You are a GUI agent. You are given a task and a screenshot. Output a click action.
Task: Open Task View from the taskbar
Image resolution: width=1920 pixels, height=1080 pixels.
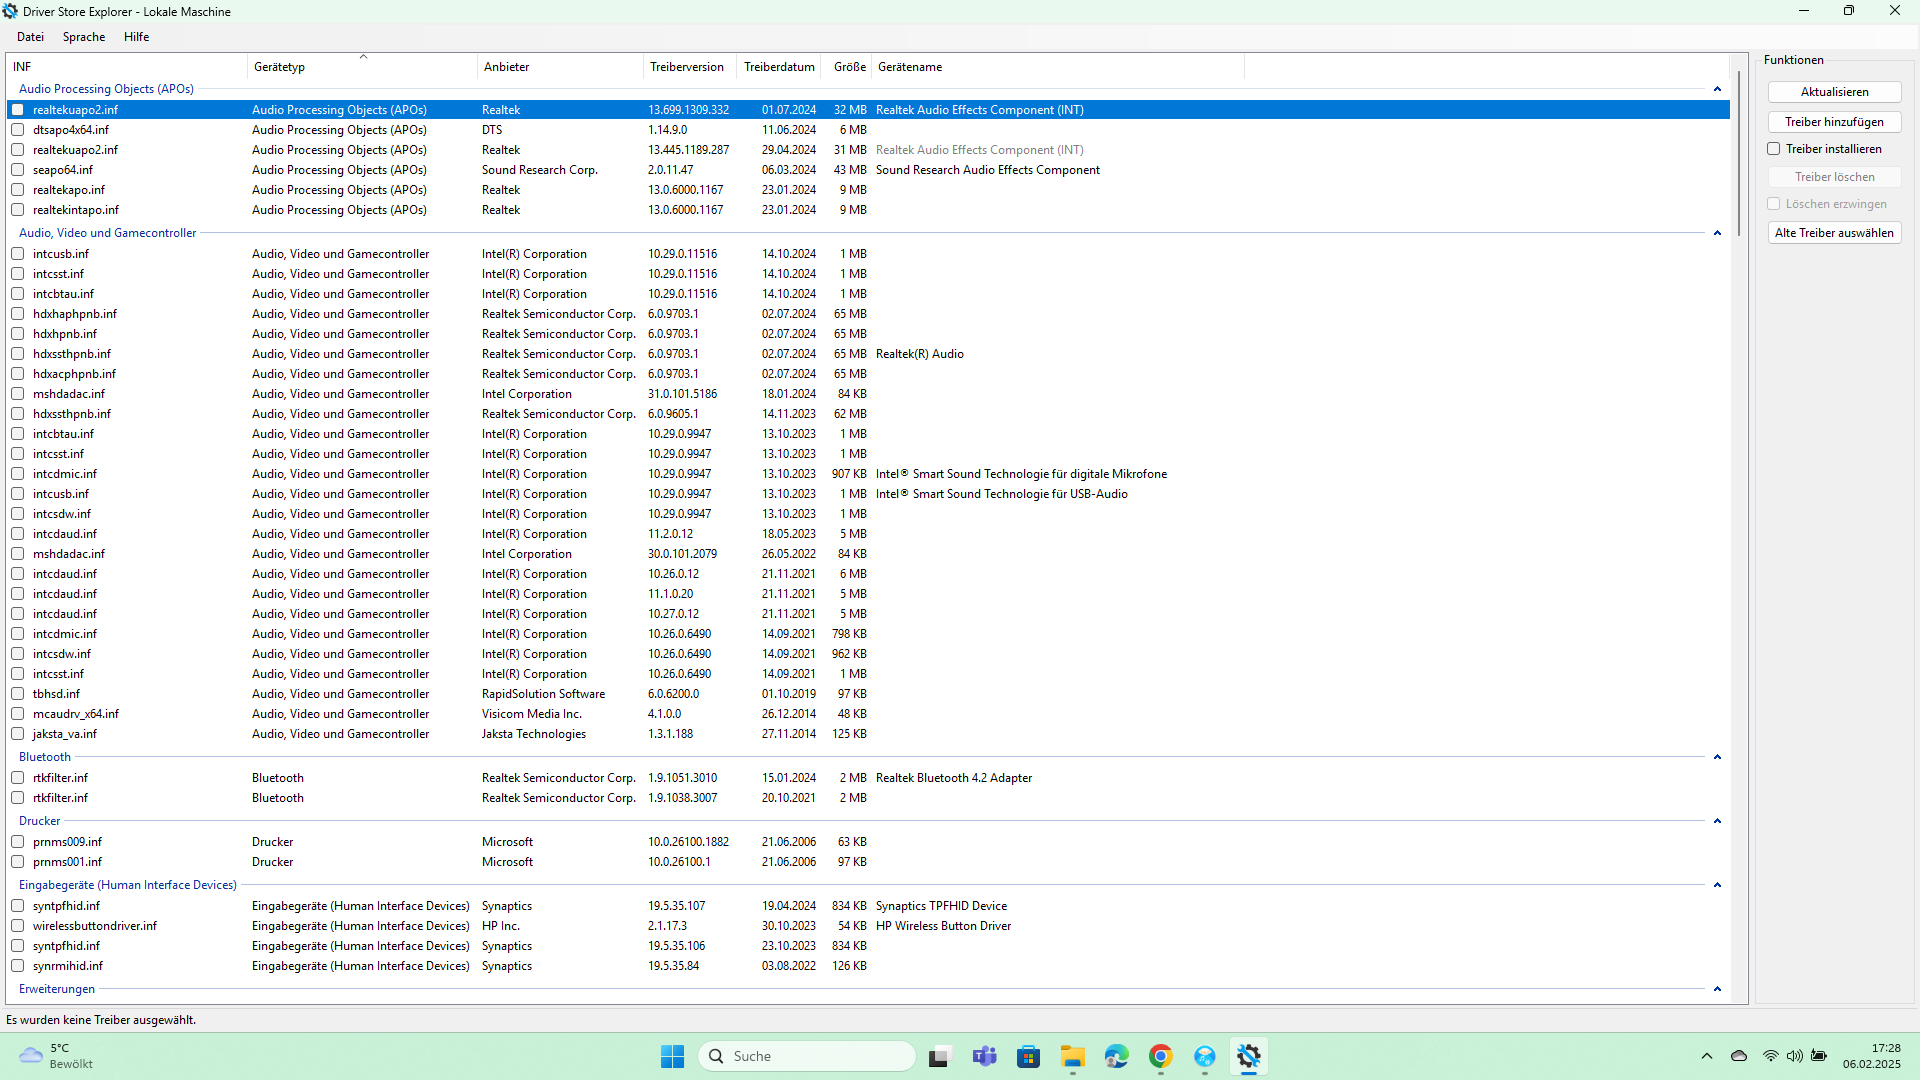[x=939, y=1056]
